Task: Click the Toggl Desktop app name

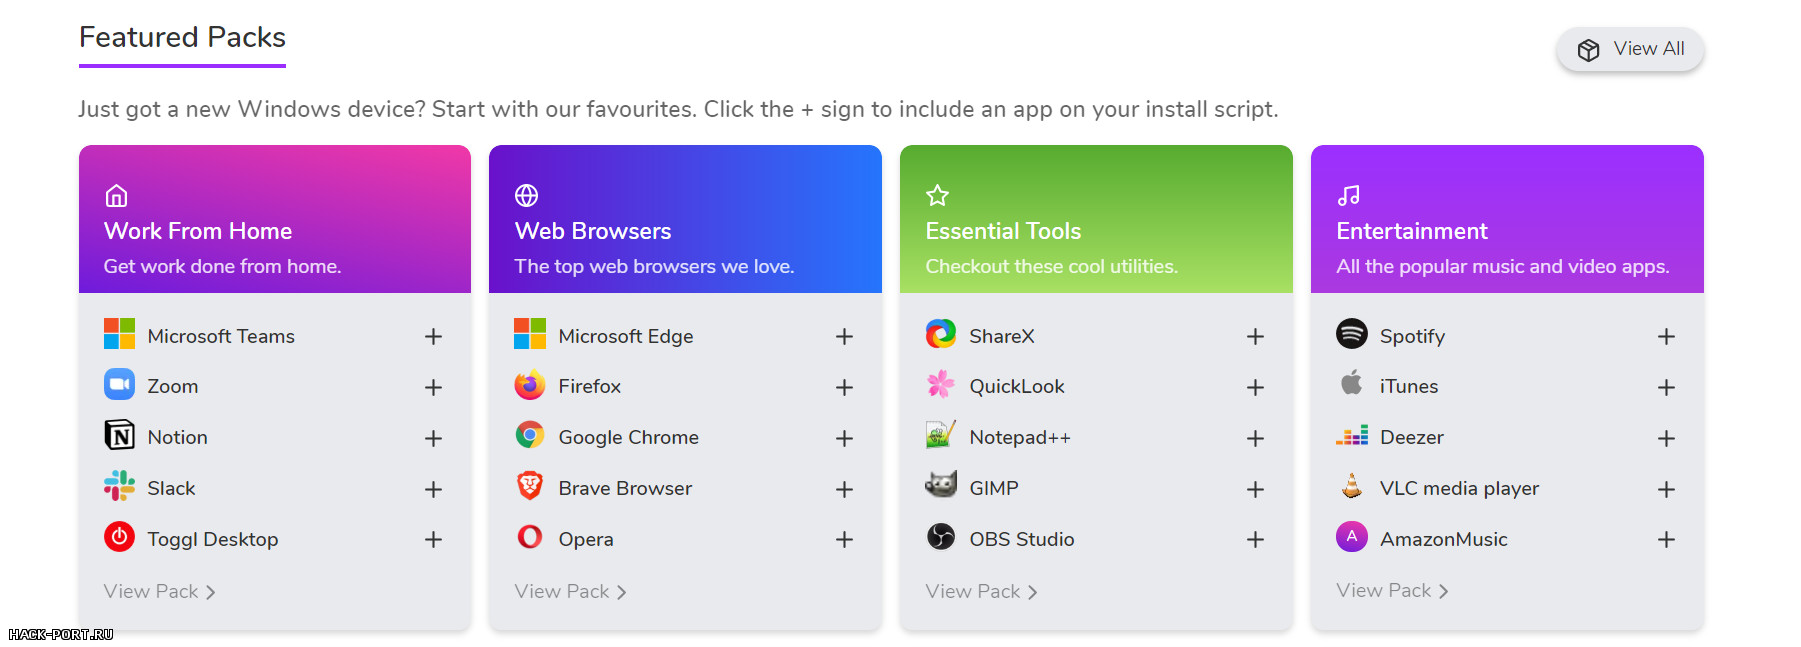Action: 213,539
